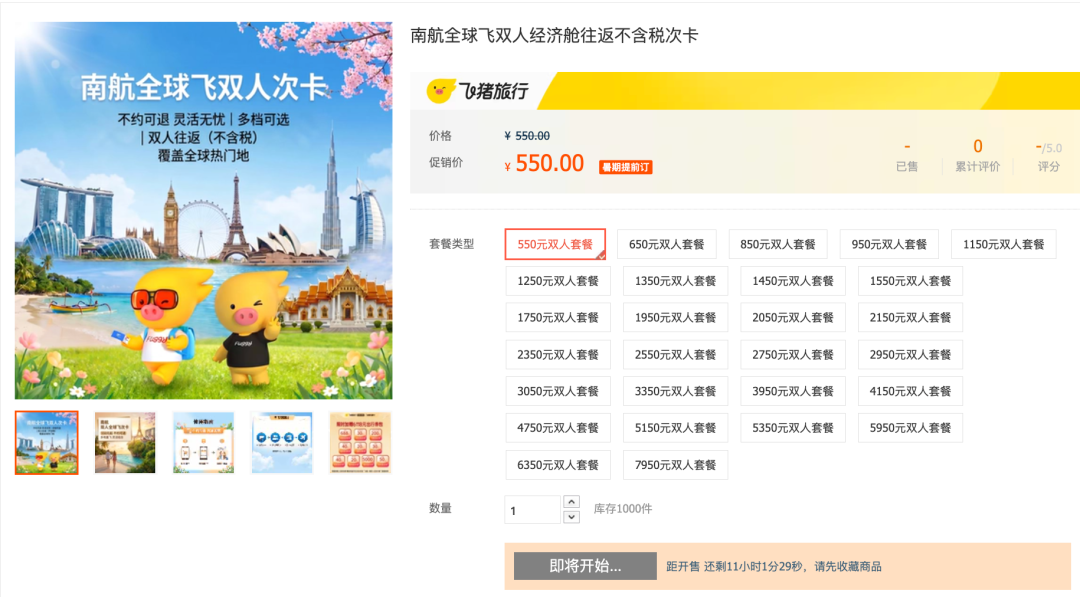Choose the 4150元双人套餐 package
Viewport: 1080px width, 597px height.
(911, 391)
